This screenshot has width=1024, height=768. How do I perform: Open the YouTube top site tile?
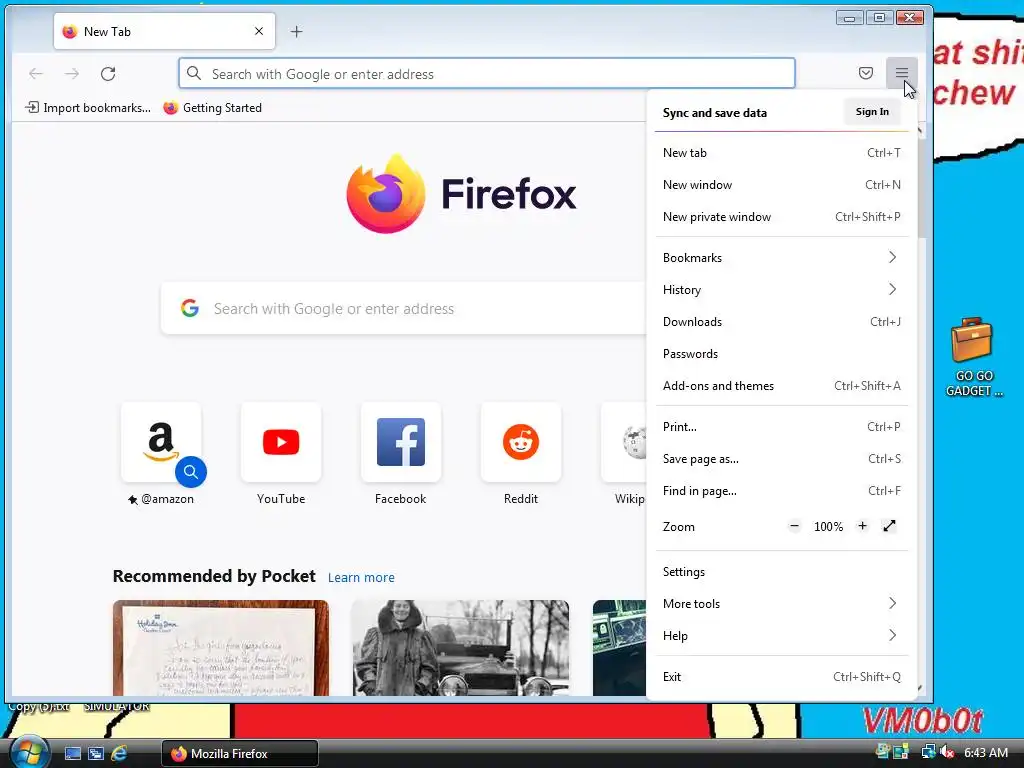(281, 443)
